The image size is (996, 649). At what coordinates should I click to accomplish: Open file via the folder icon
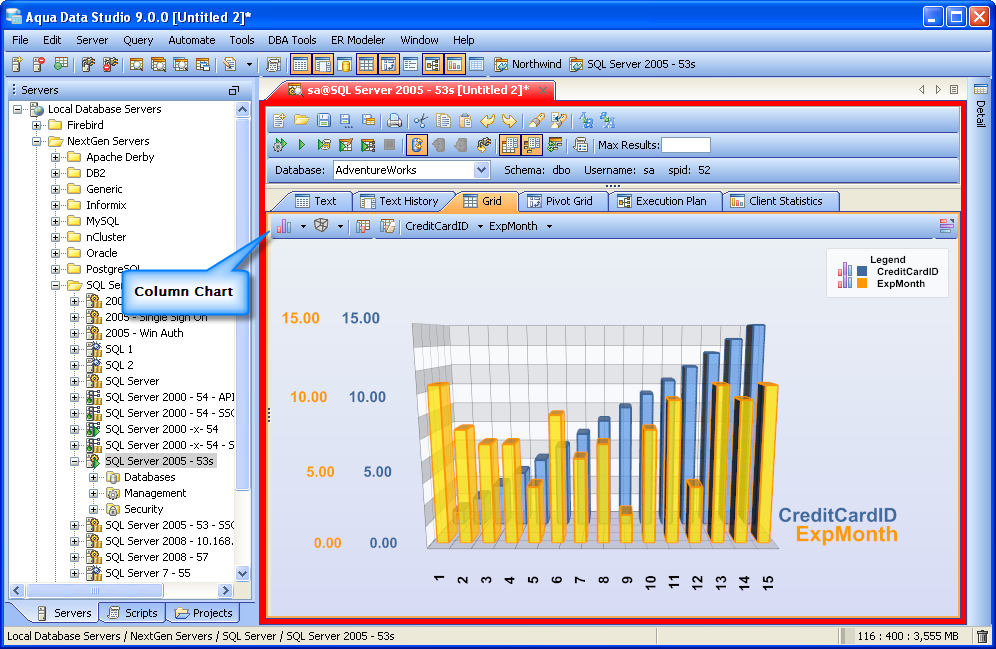pos(301,120)
